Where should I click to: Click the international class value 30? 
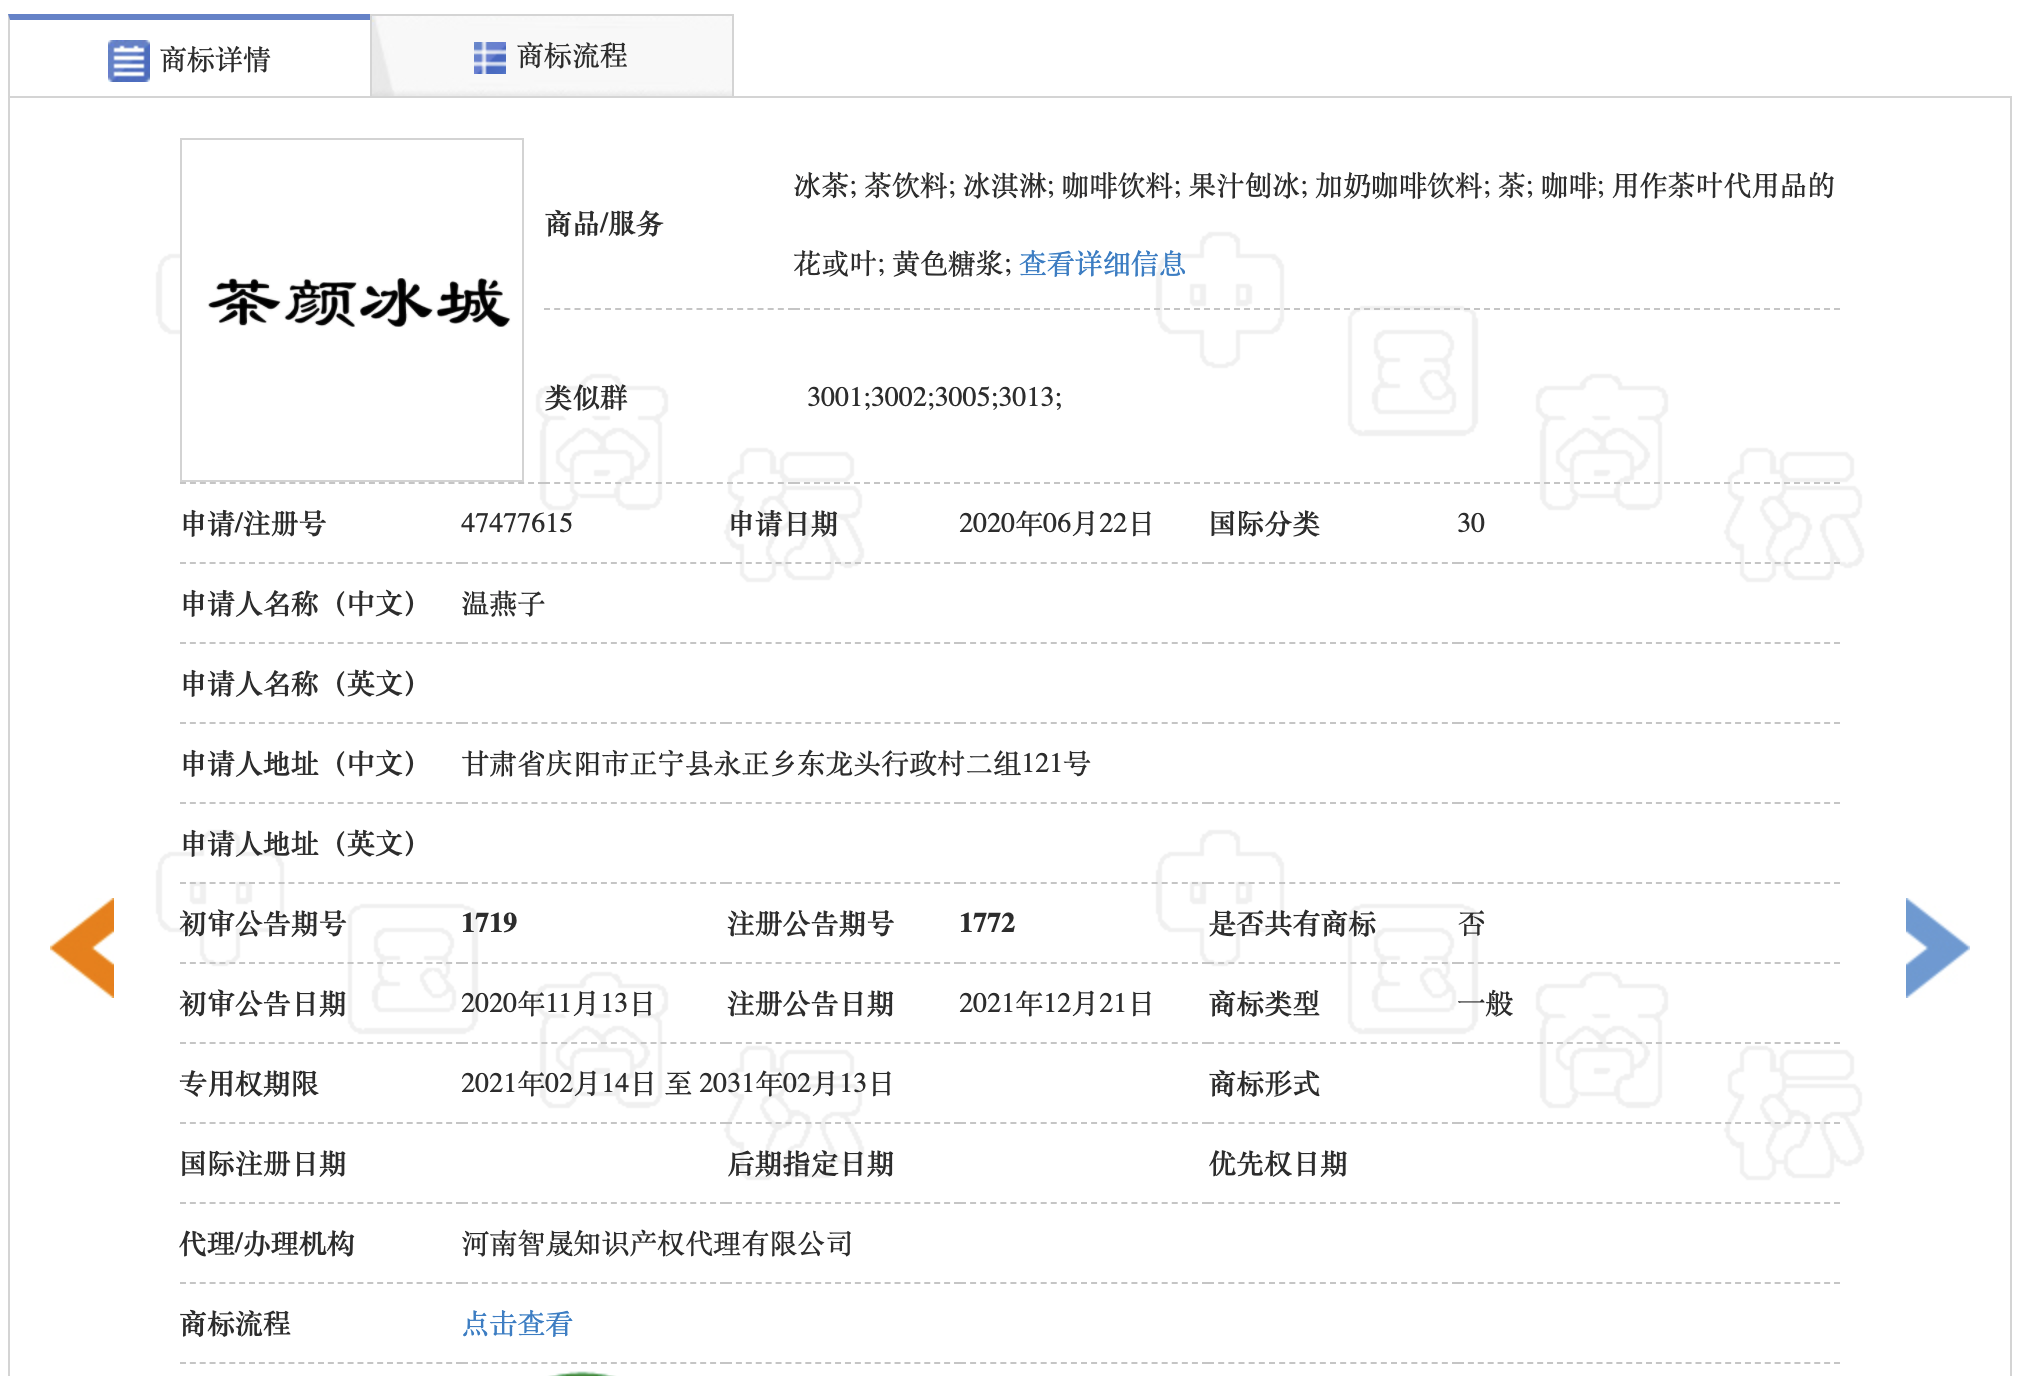(x=1471, y=522)
